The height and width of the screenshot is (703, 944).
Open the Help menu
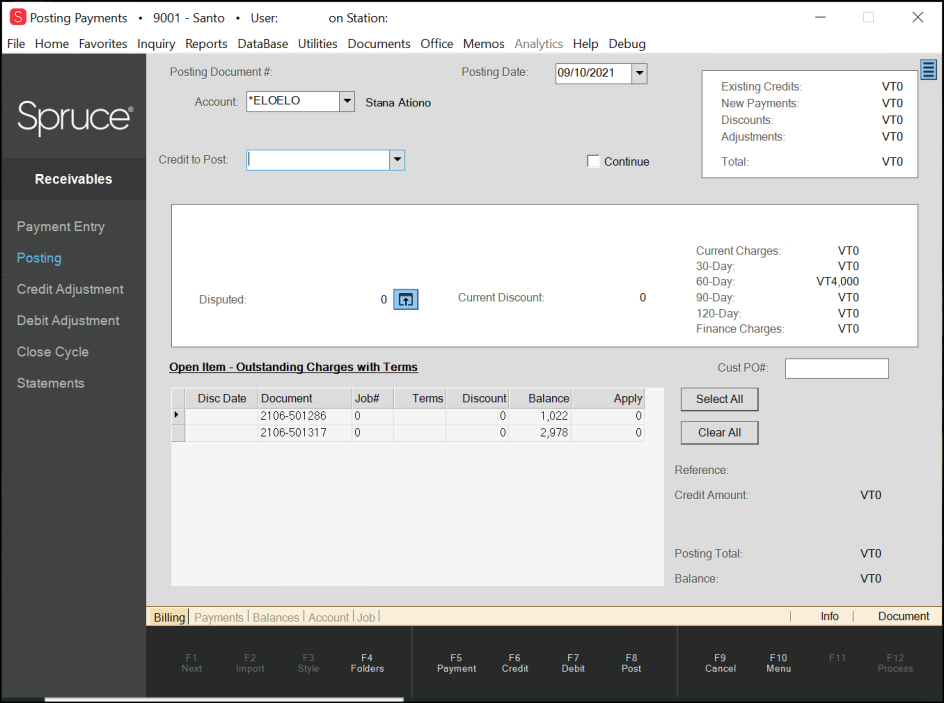point(585,44)
